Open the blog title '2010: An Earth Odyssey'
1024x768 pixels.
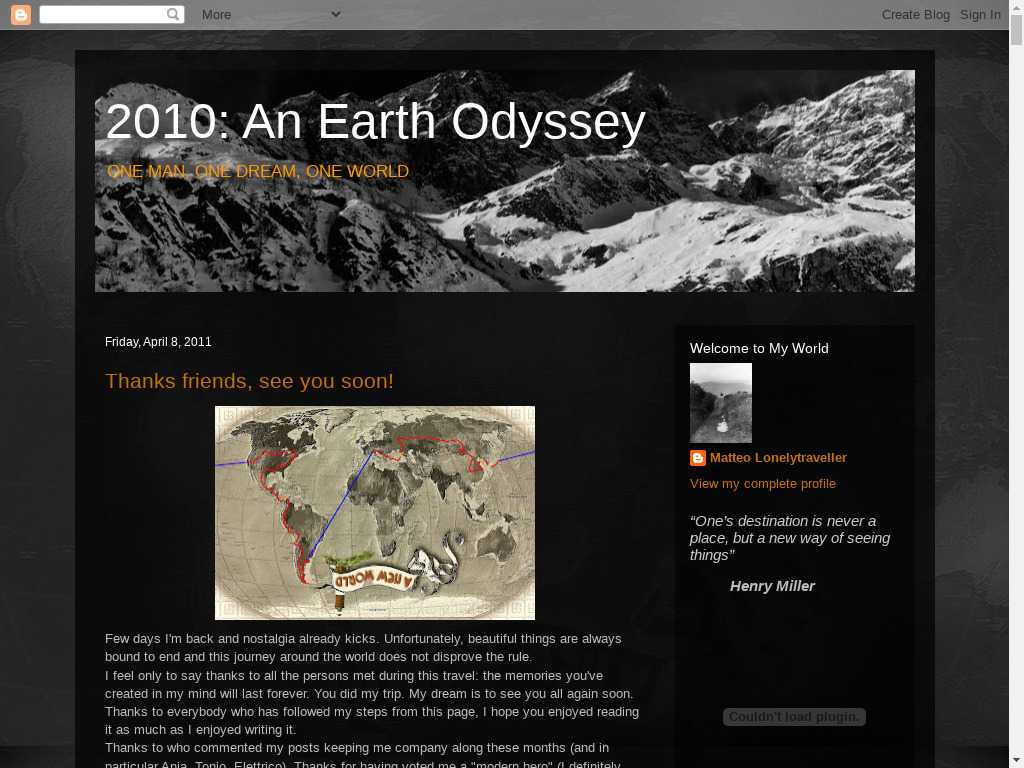pos(375,122)
